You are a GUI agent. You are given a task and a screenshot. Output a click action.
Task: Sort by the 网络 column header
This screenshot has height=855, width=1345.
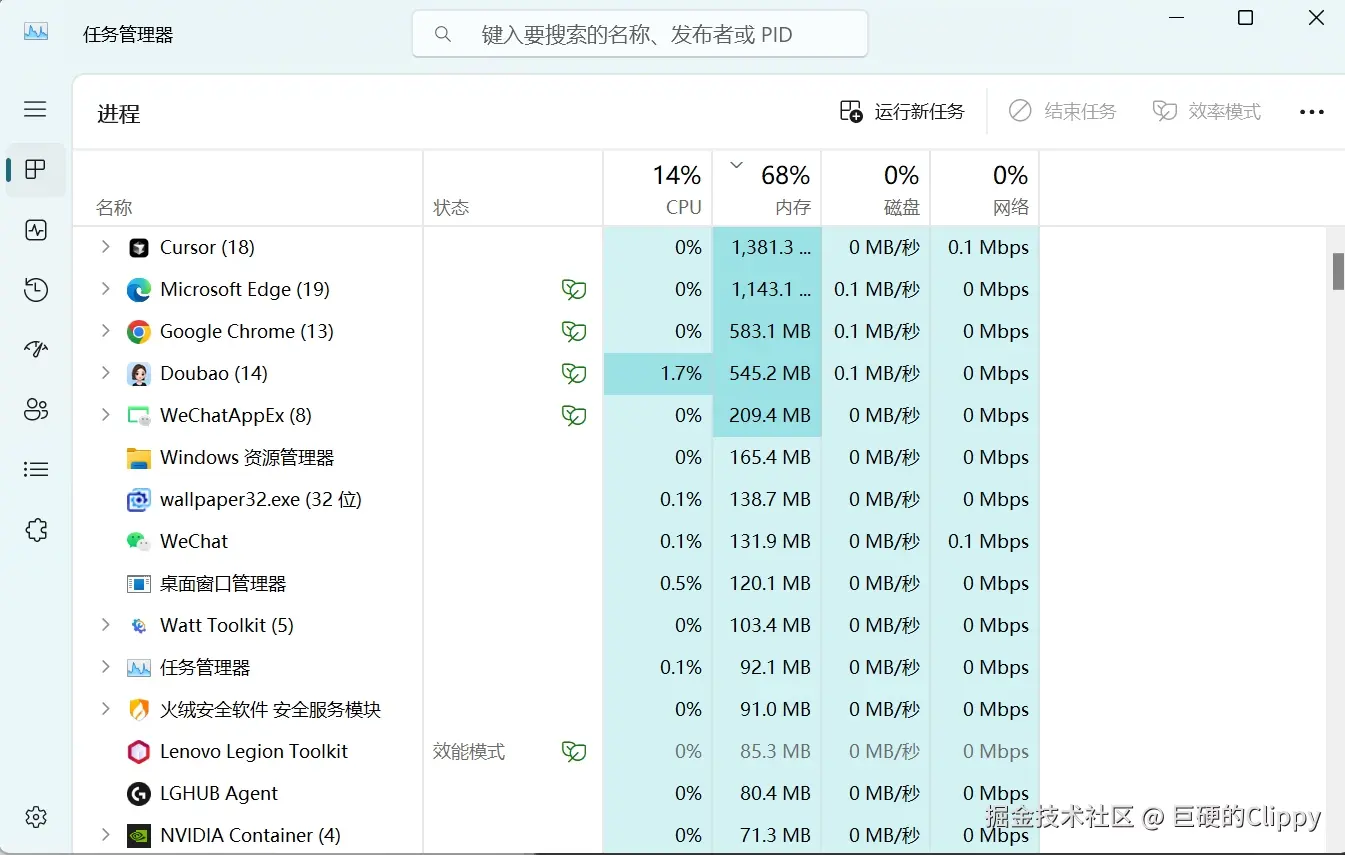[x=985, y=189]
